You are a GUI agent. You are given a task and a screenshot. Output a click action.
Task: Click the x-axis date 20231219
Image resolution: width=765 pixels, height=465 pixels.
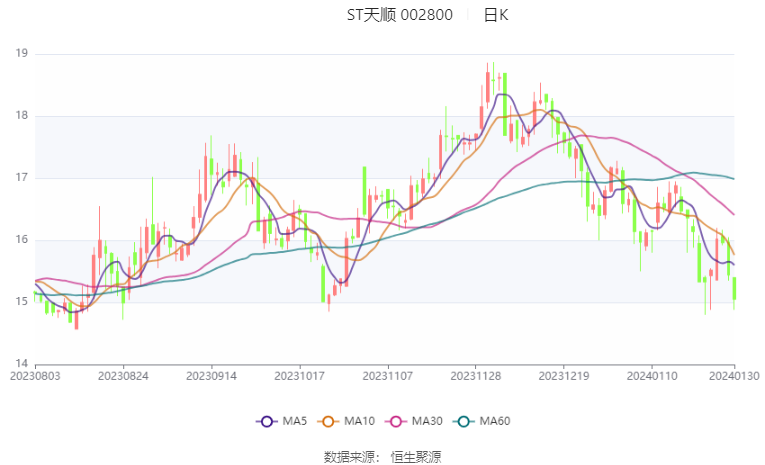[x=564, y=376]
